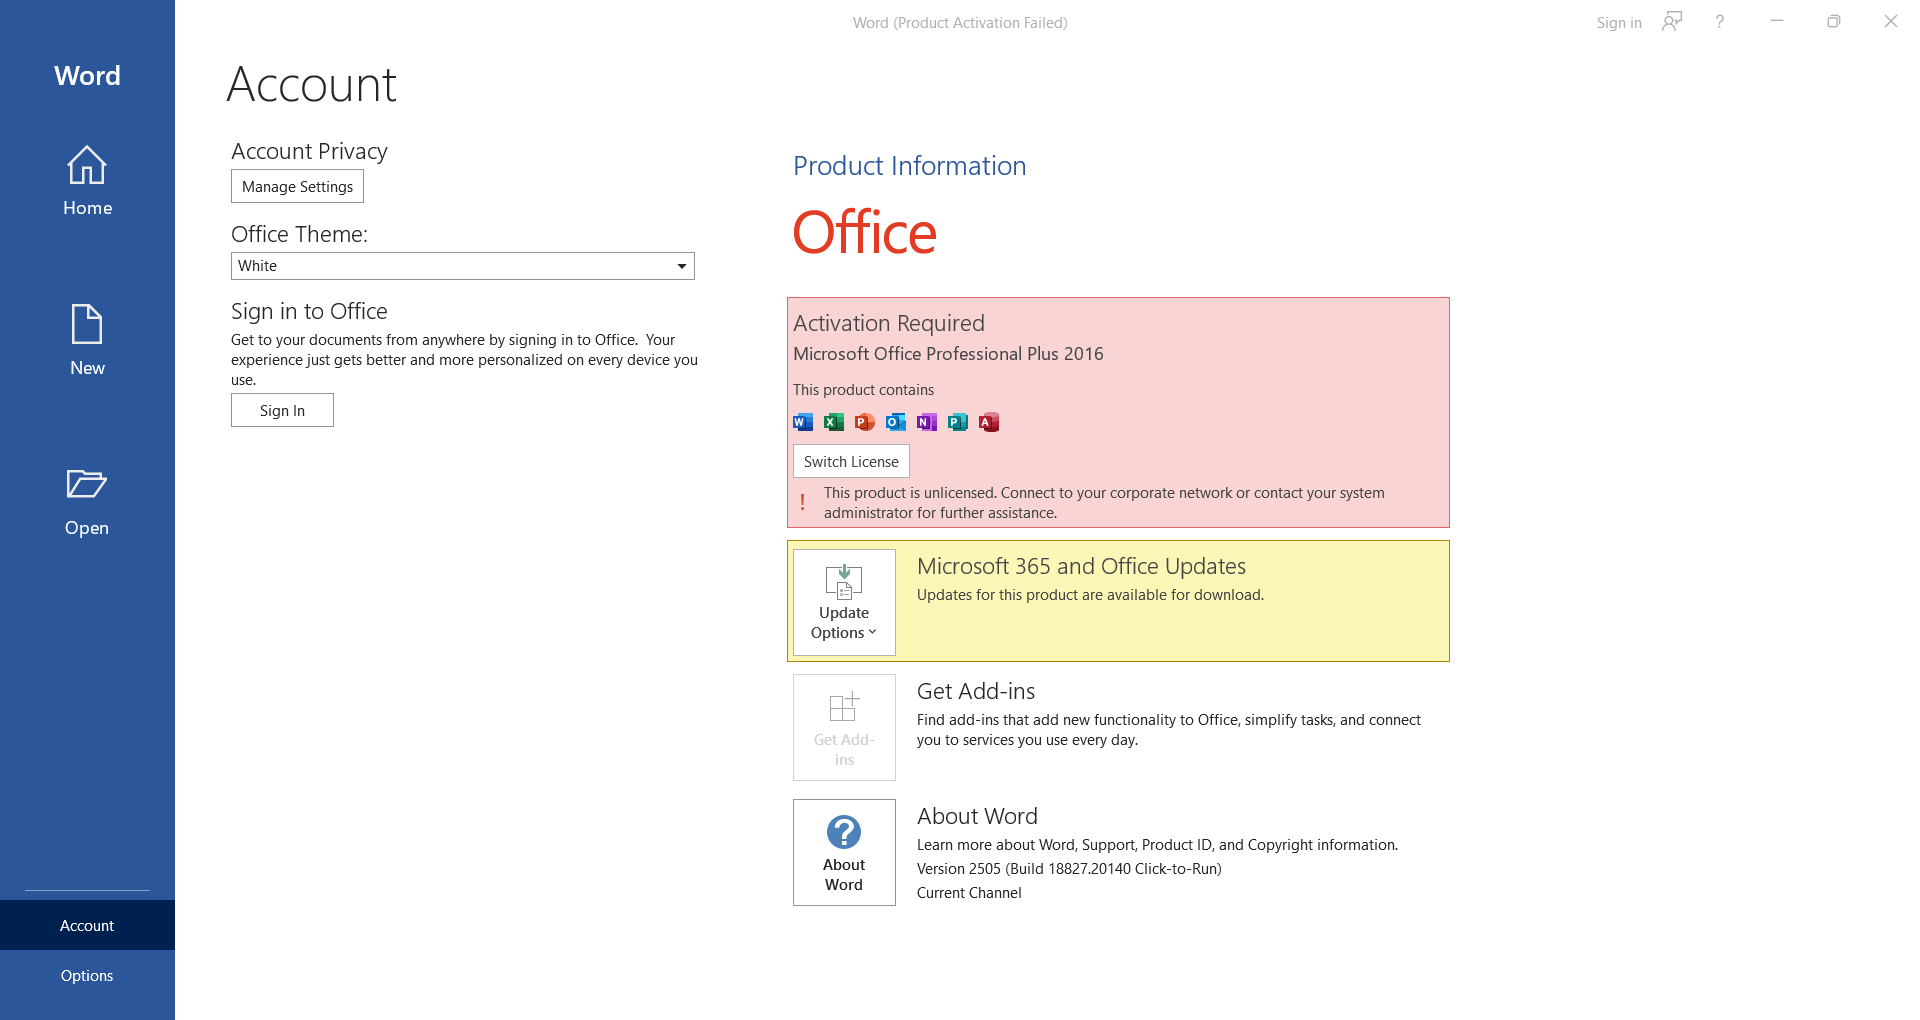Click the Home icon in sidebar
Screen dimensions: 1920x1020
(x=87, y=166)
